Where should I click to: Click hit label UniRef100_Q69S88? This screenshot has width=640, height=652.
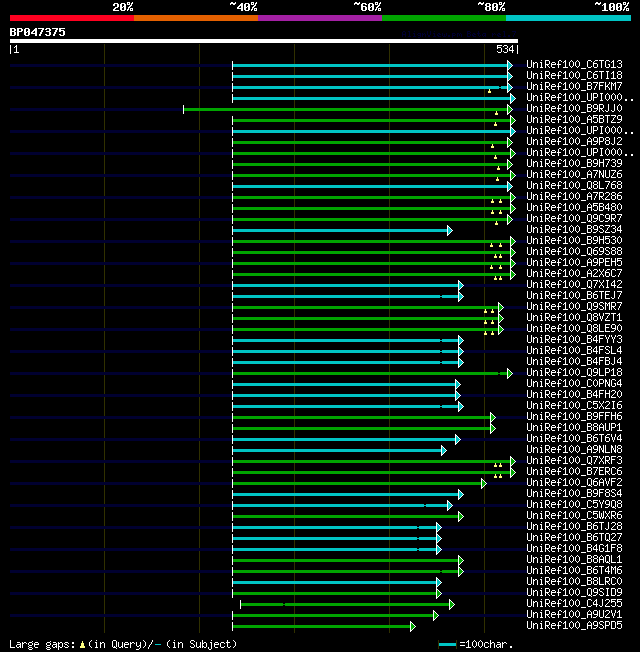coord(574,252)
